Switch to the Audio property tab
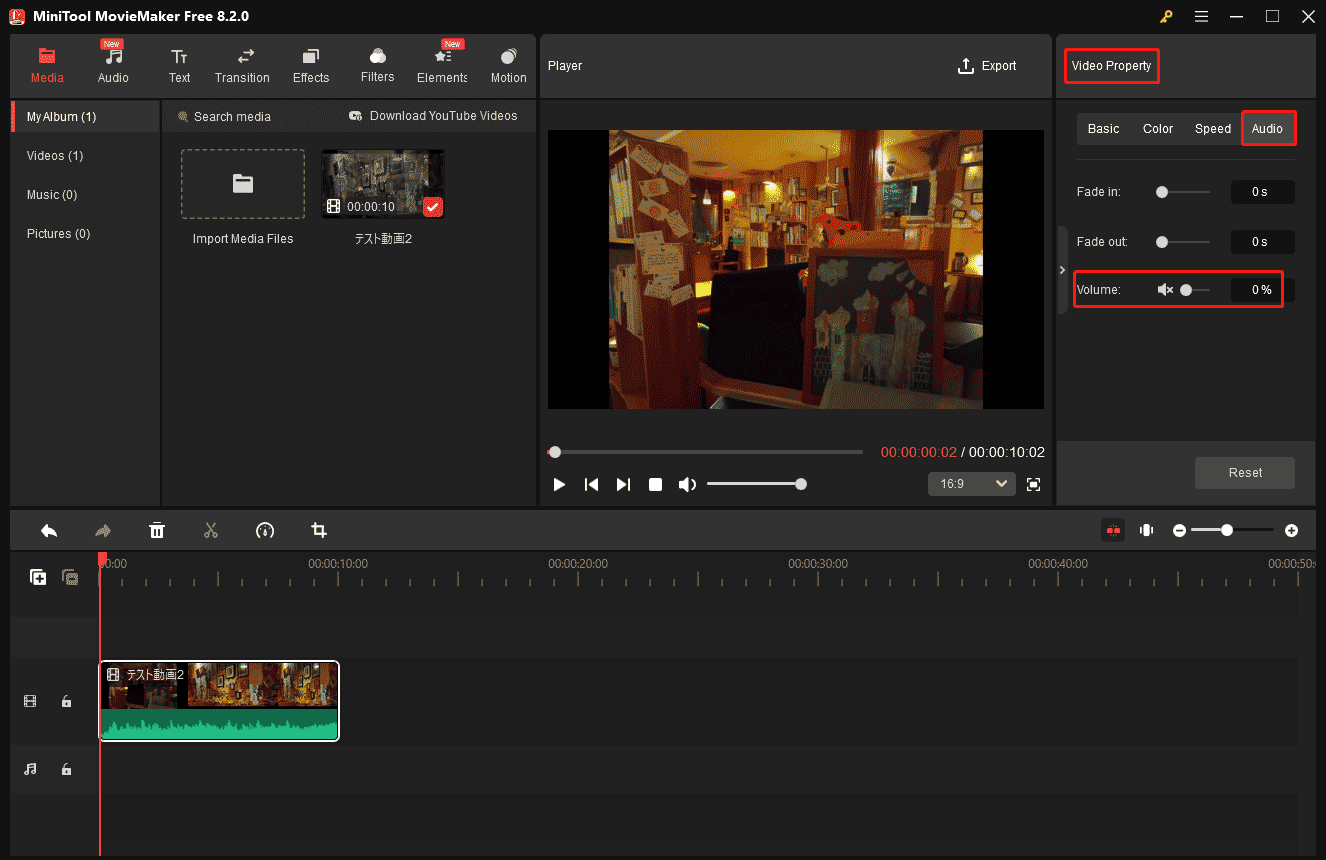The height and width of the screenshot is (860, 1326). [x=1268, y=129]
